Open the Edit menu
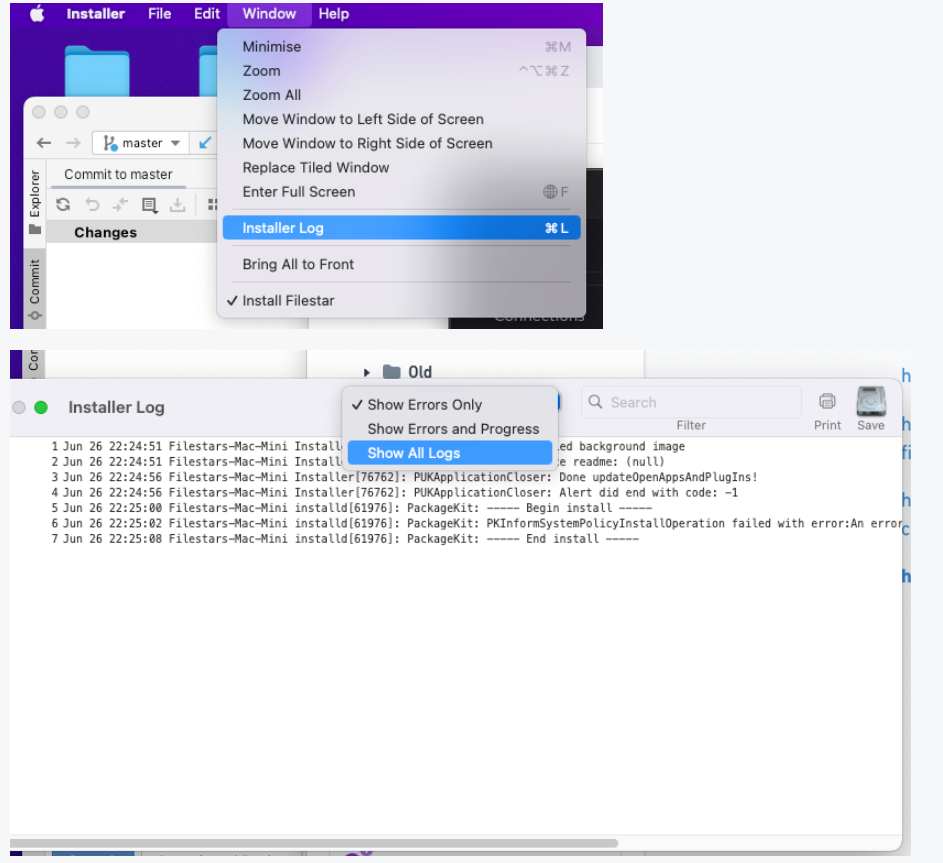This screenshot has height=863, width=943. tap(207, 14)
